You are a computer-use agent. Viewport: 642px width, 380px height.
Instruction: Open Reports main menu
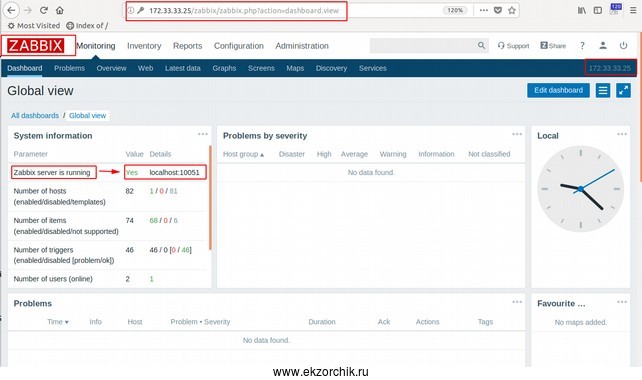tap(188, 46)
